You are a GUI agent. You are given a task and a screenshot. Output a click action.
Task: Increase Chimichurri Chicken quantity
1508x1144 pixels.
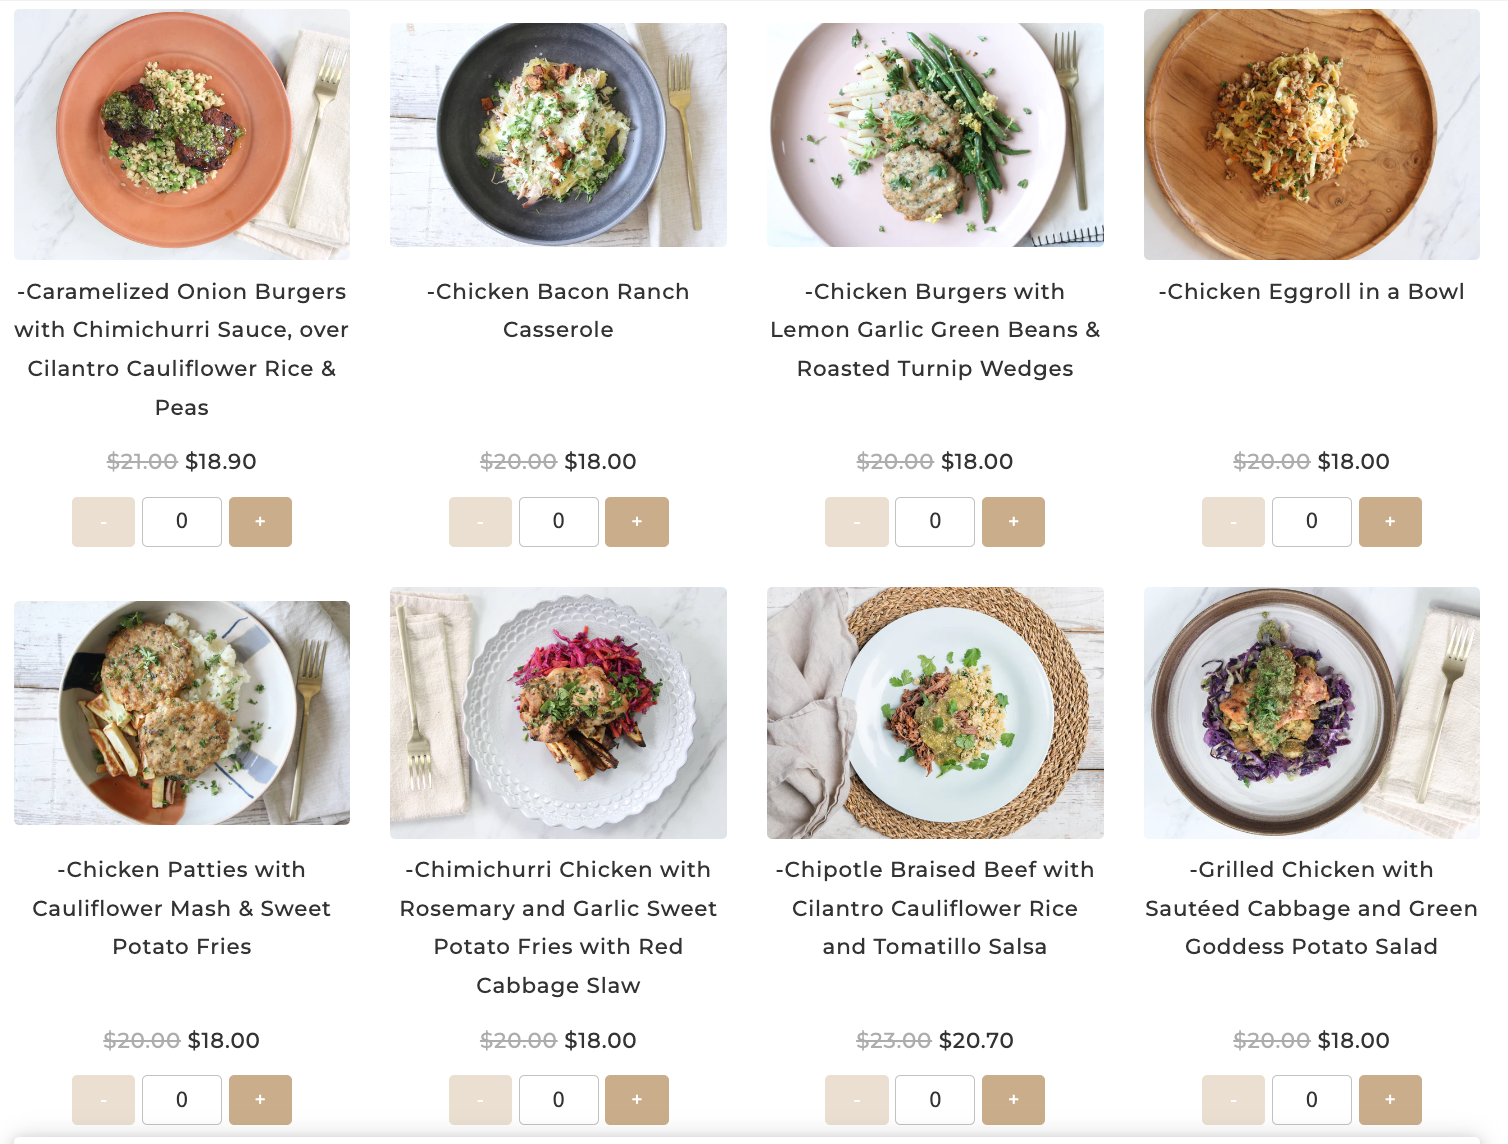(x=637, y=1100)
